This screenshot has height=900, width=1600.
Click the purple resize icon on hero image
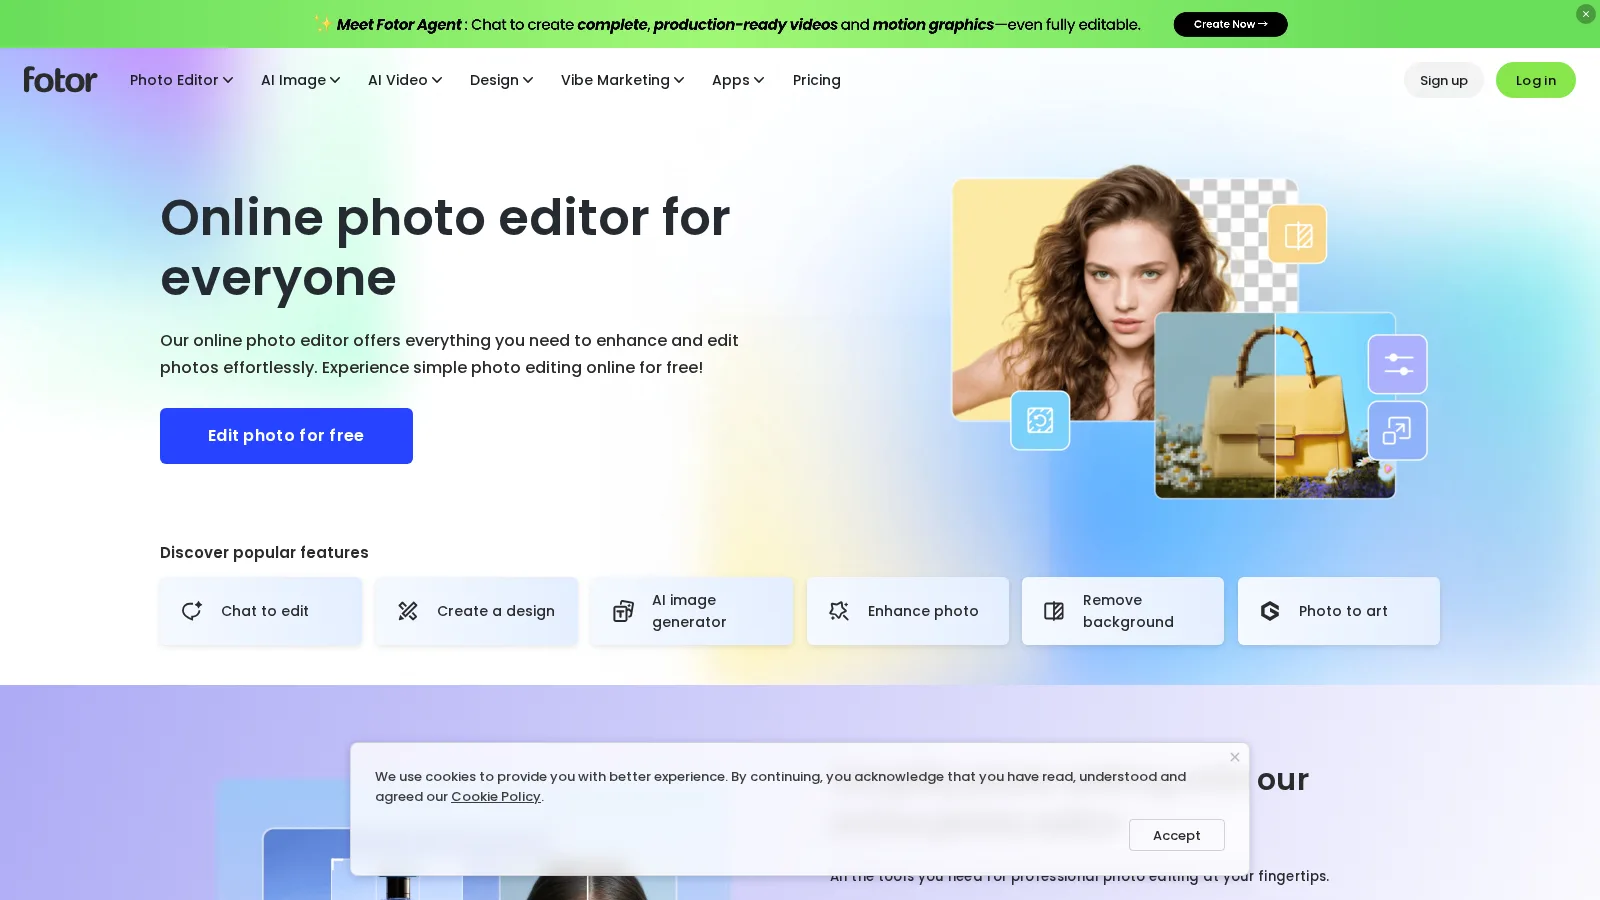coord(1397,430)
